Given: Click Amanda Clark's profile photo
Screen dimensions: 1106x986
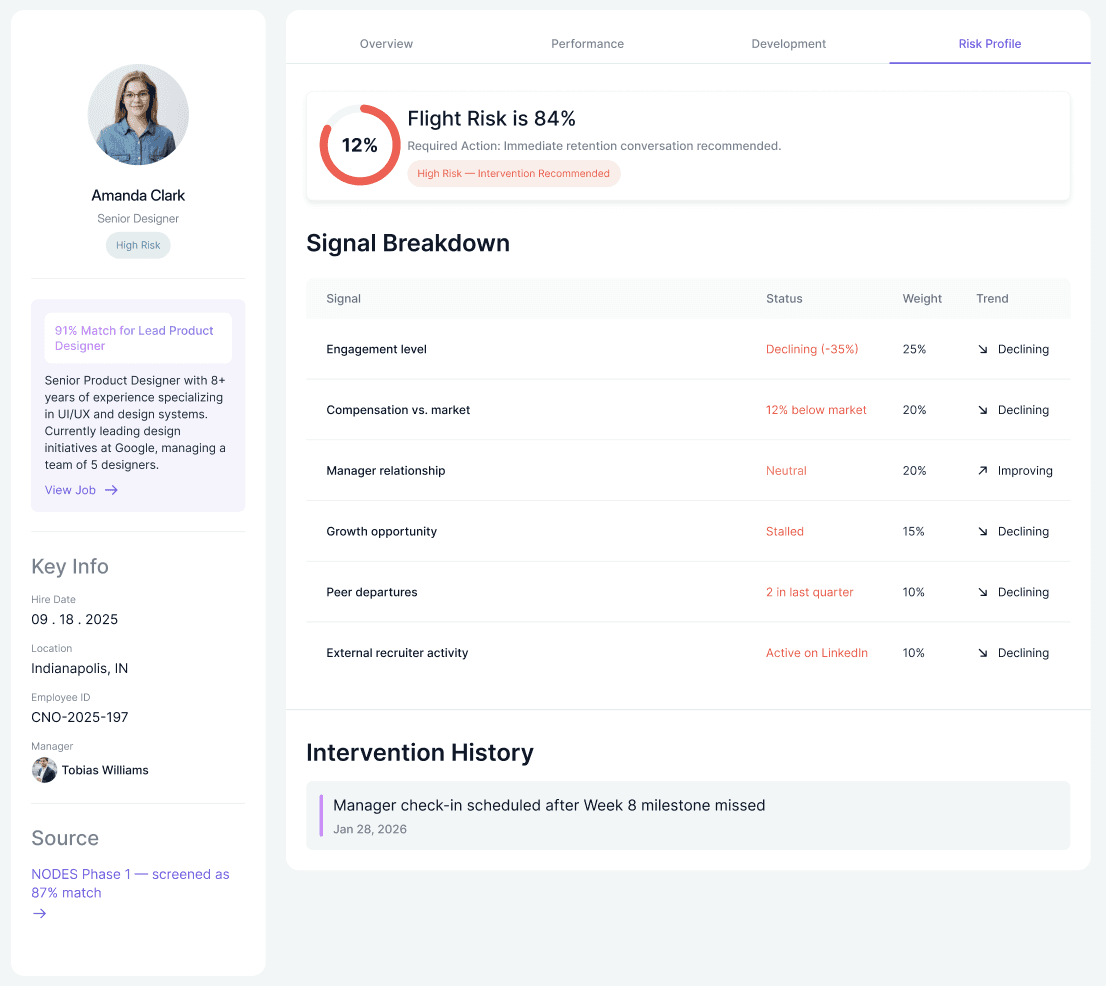Looking at the screenshot, I should click(138, 114).
